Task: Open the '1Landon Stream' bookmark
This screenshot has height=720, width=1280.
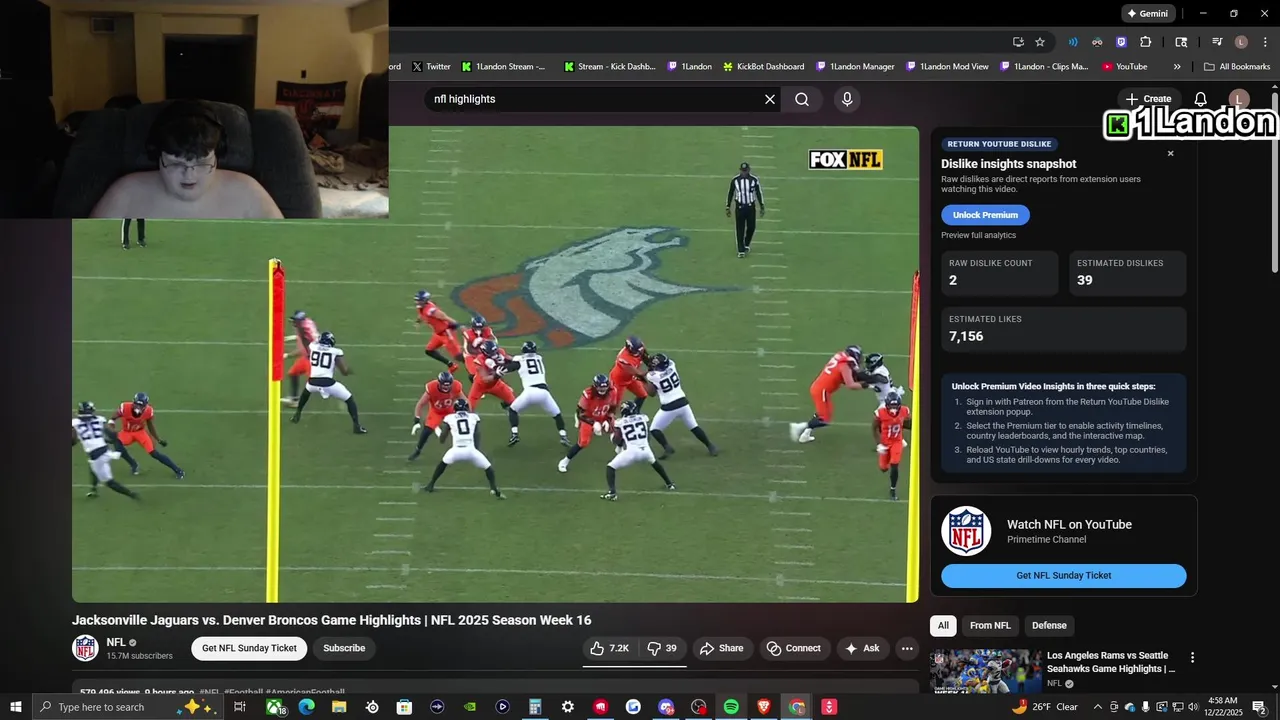Action: (504, 67)
